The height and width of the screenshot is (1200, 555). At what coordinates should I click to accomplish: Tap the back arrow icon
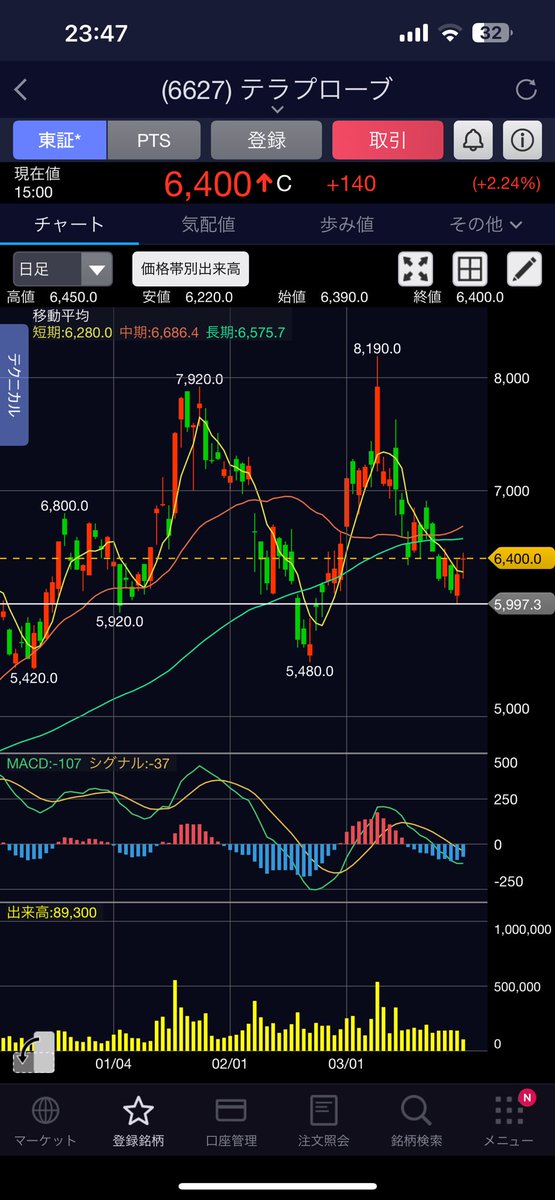coord(21,90)
